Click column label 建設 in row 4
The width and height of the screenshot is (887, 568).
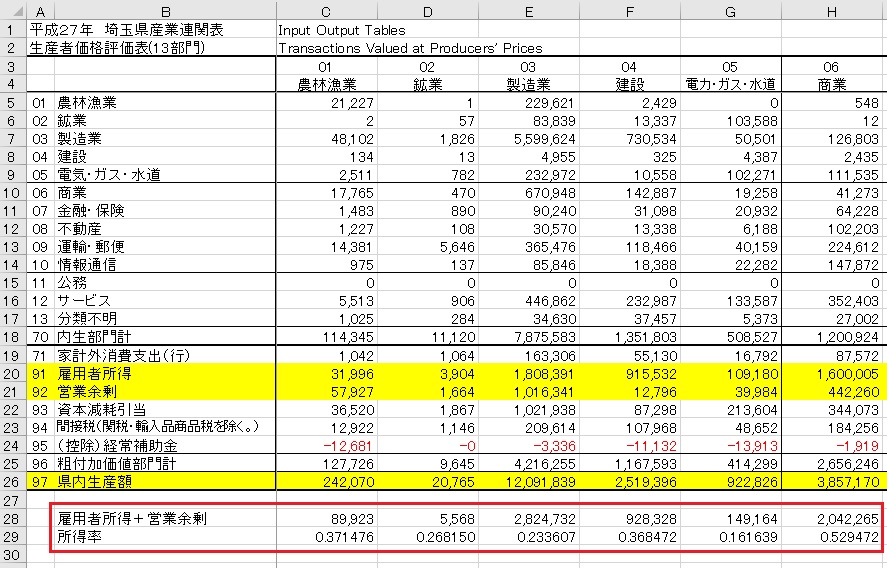(630, 84)
